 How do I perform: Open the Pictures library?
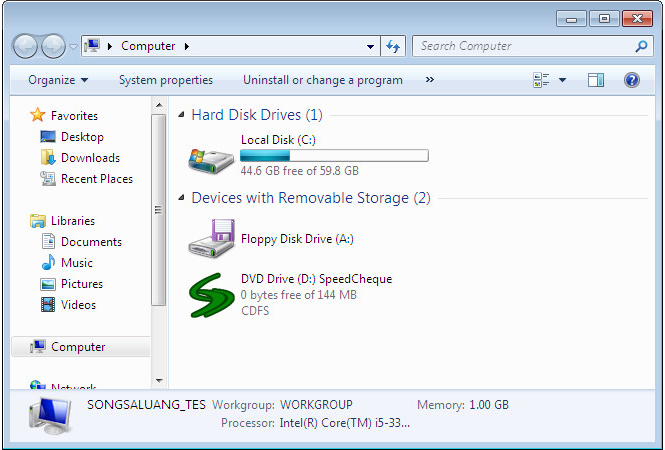coord(82,283)
